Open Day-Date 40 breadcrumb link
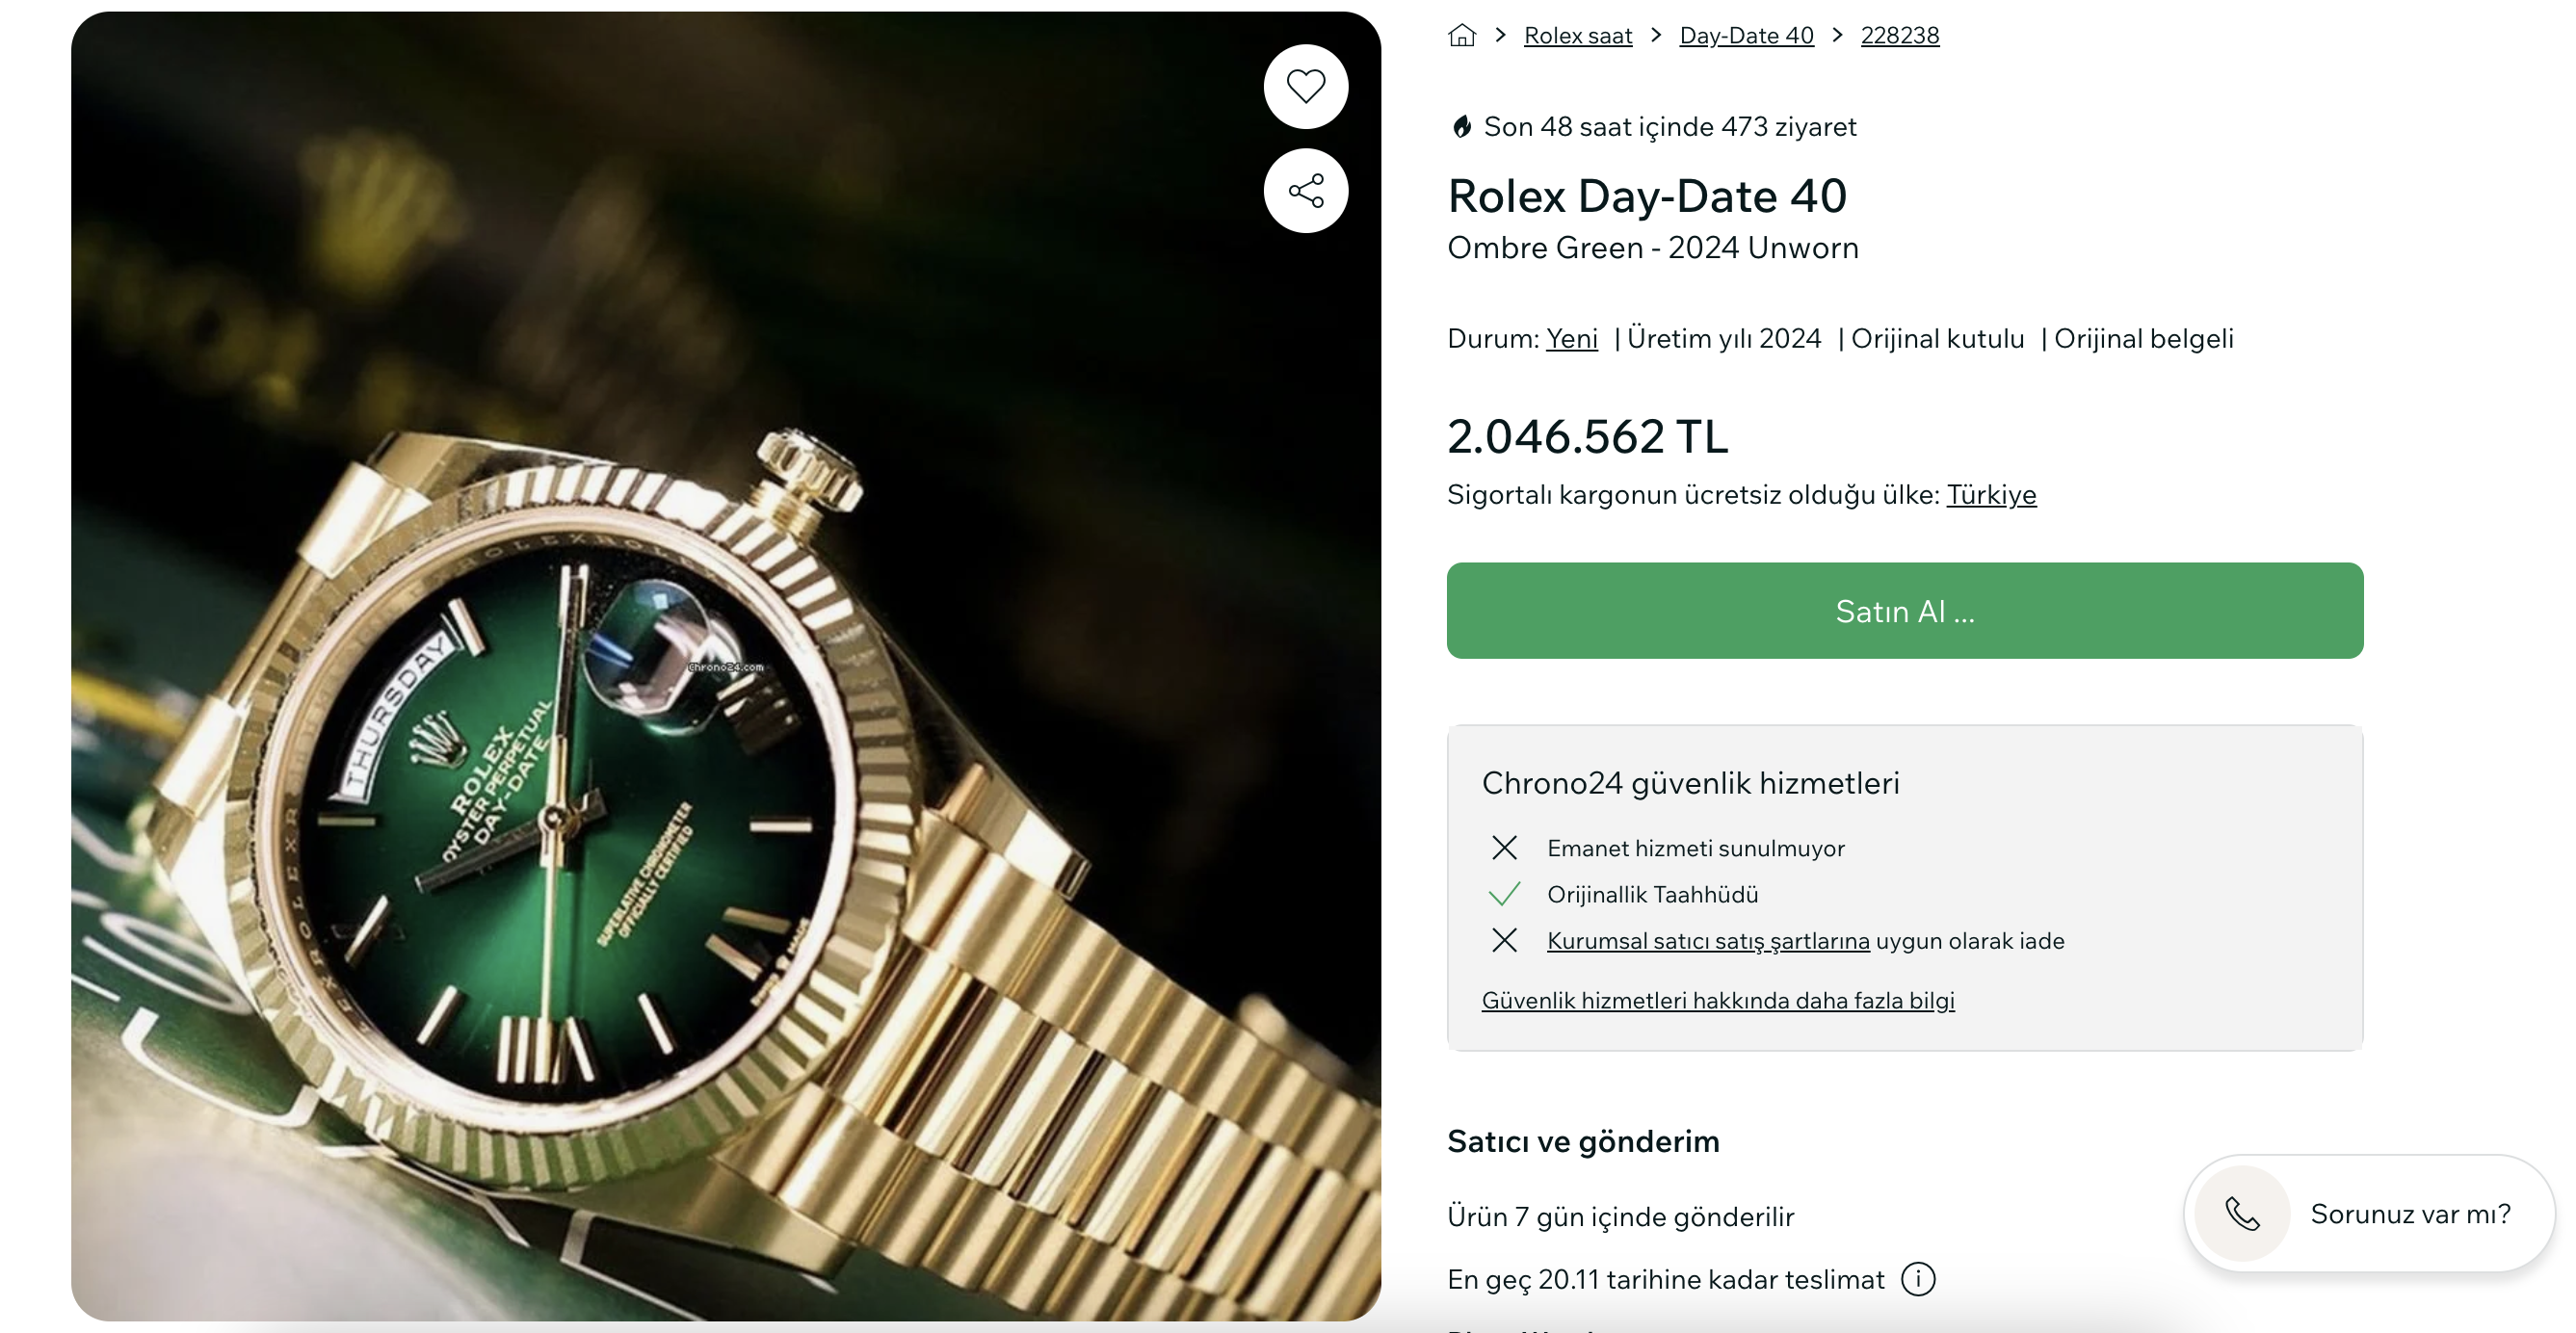The height and width of the screenshot is (1333, 2576). click(x=1746, y=36)
